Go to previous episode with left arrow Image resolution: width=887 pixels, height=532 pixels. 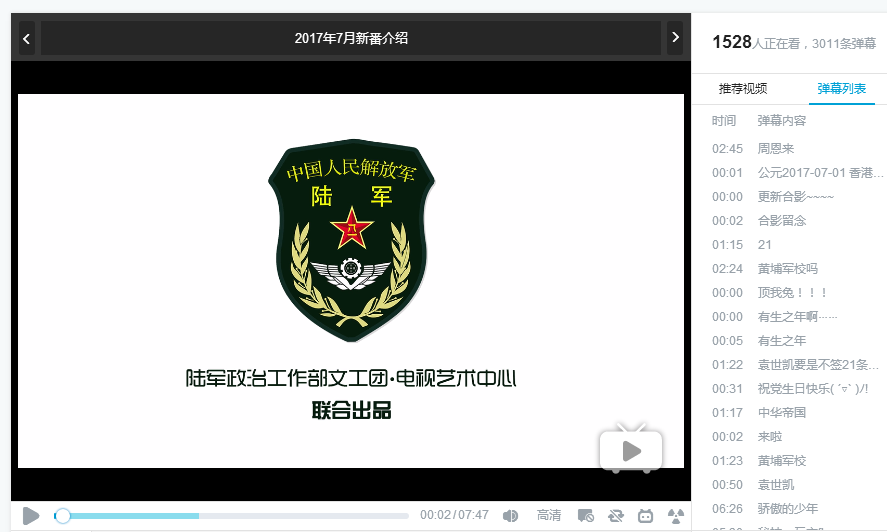tap(27, 38)
